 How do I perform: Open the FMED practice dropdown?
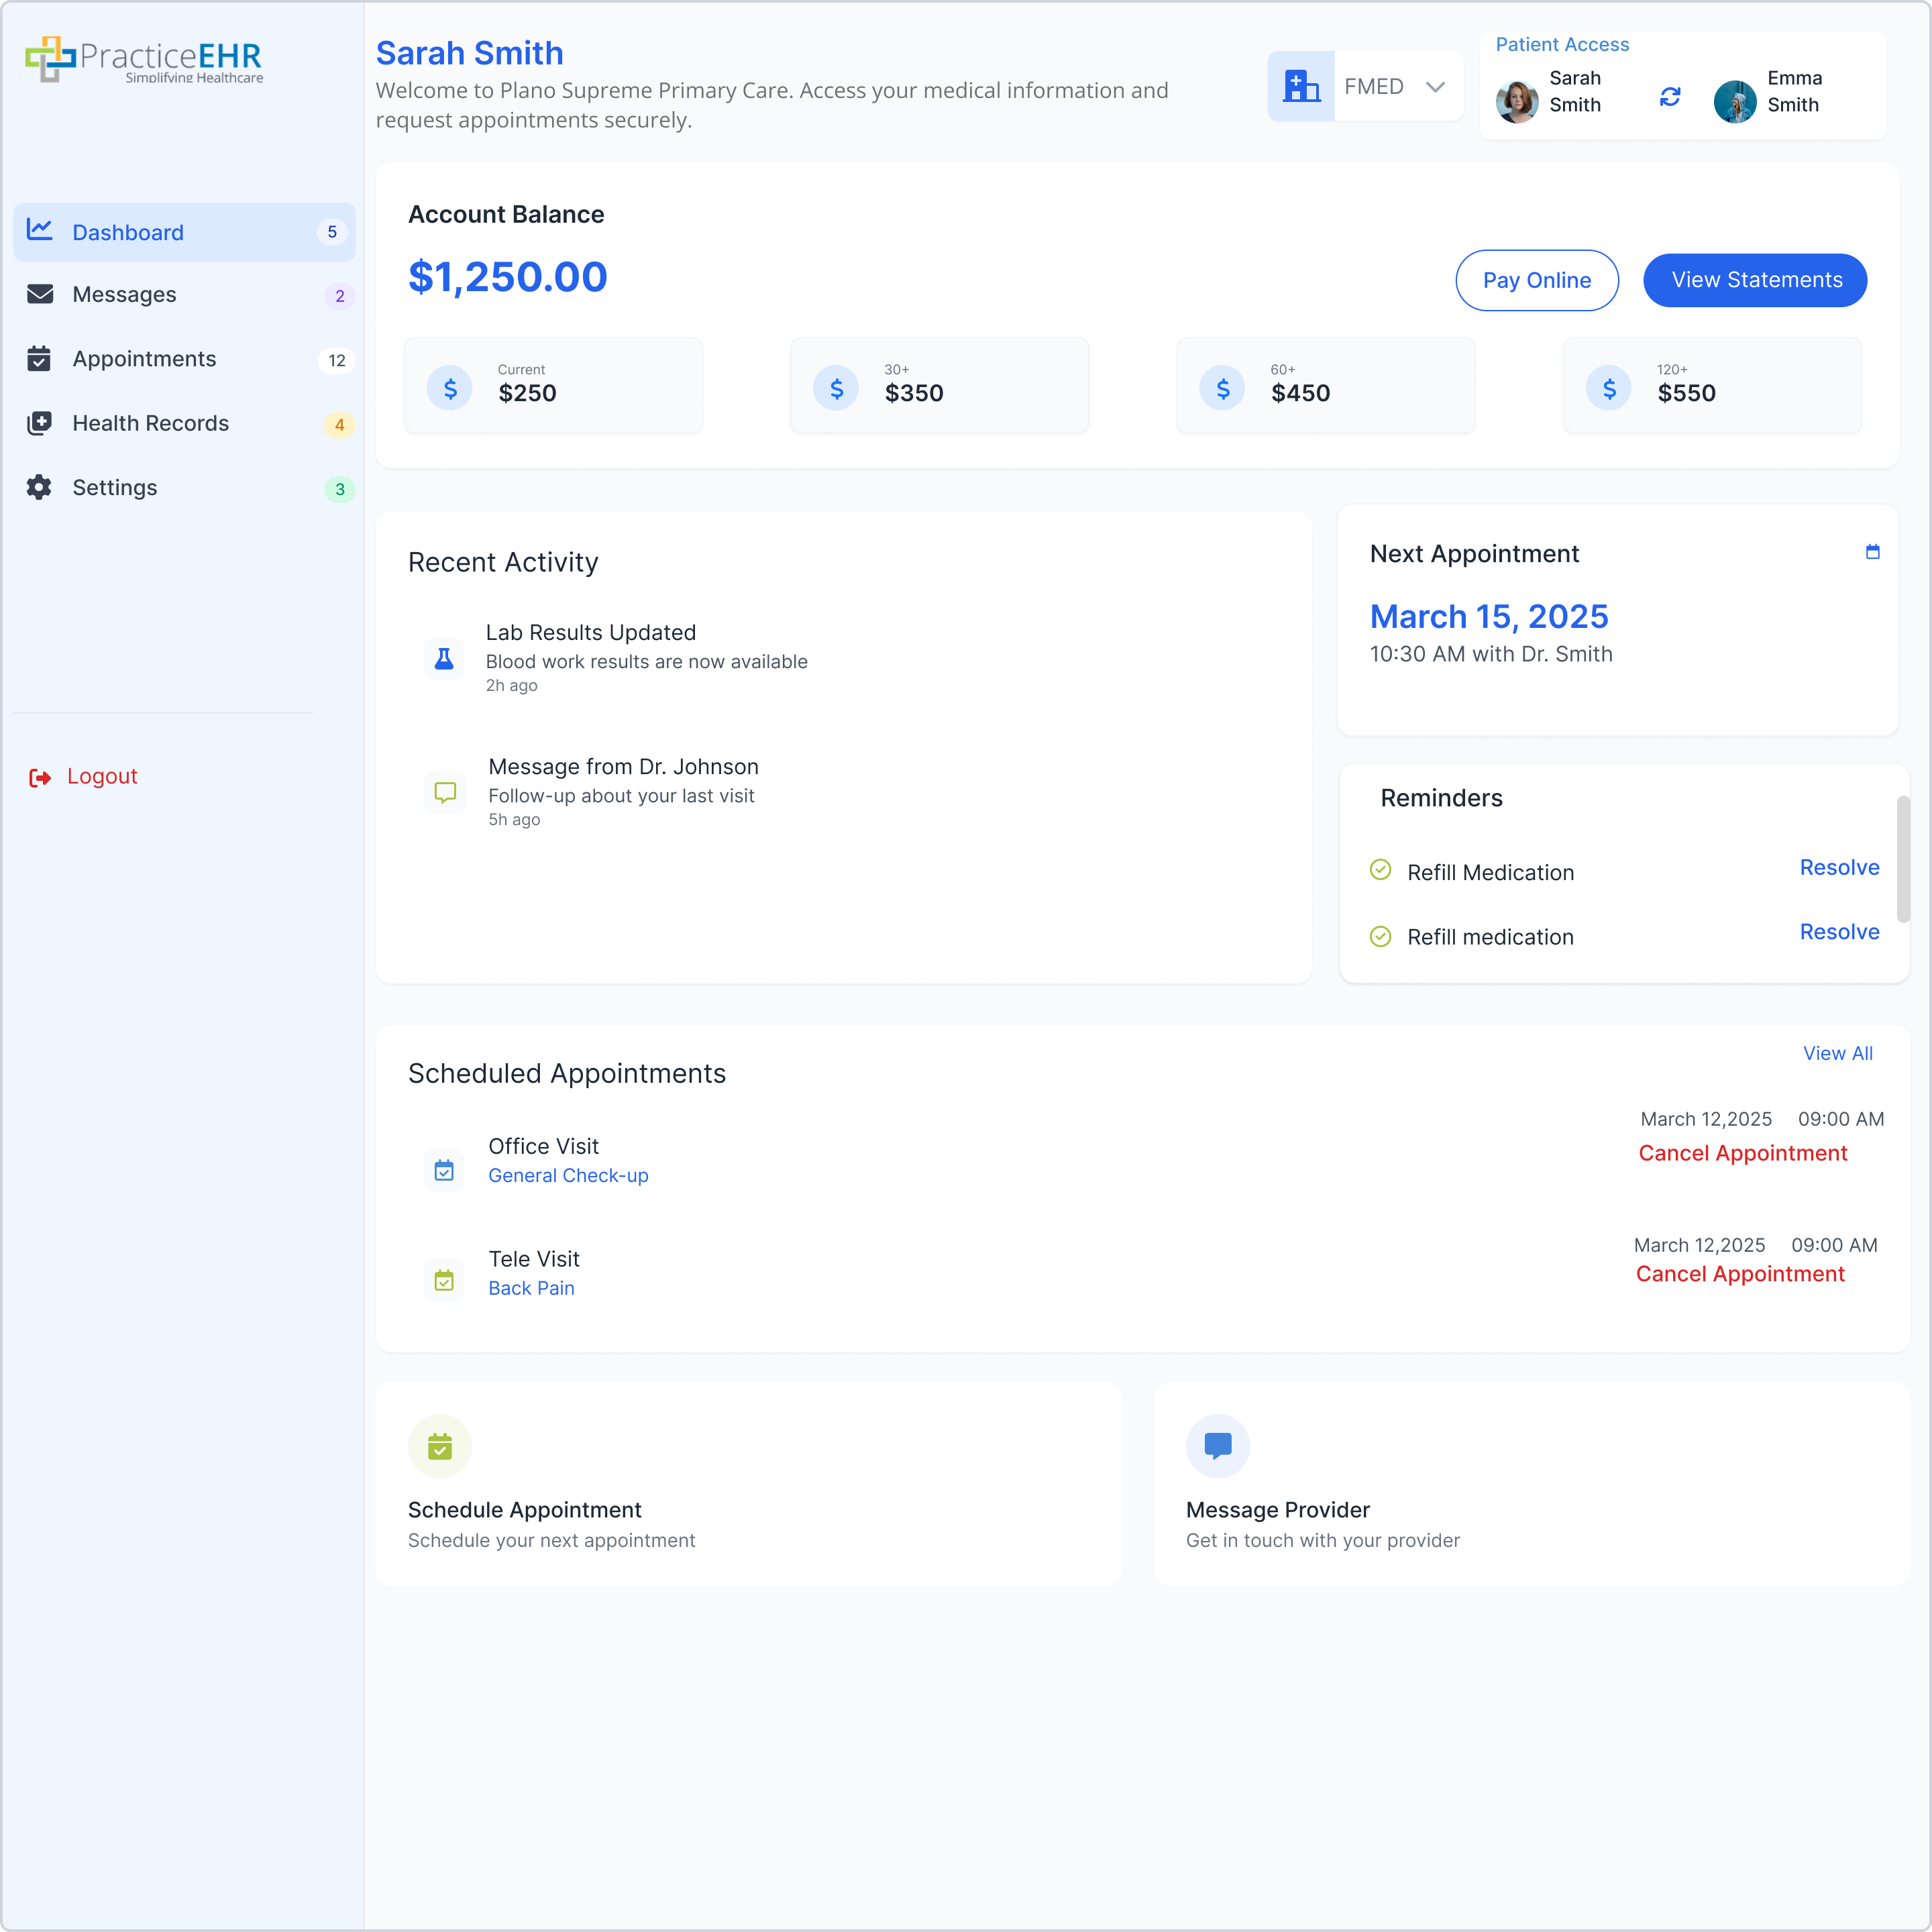[1374, 86]
